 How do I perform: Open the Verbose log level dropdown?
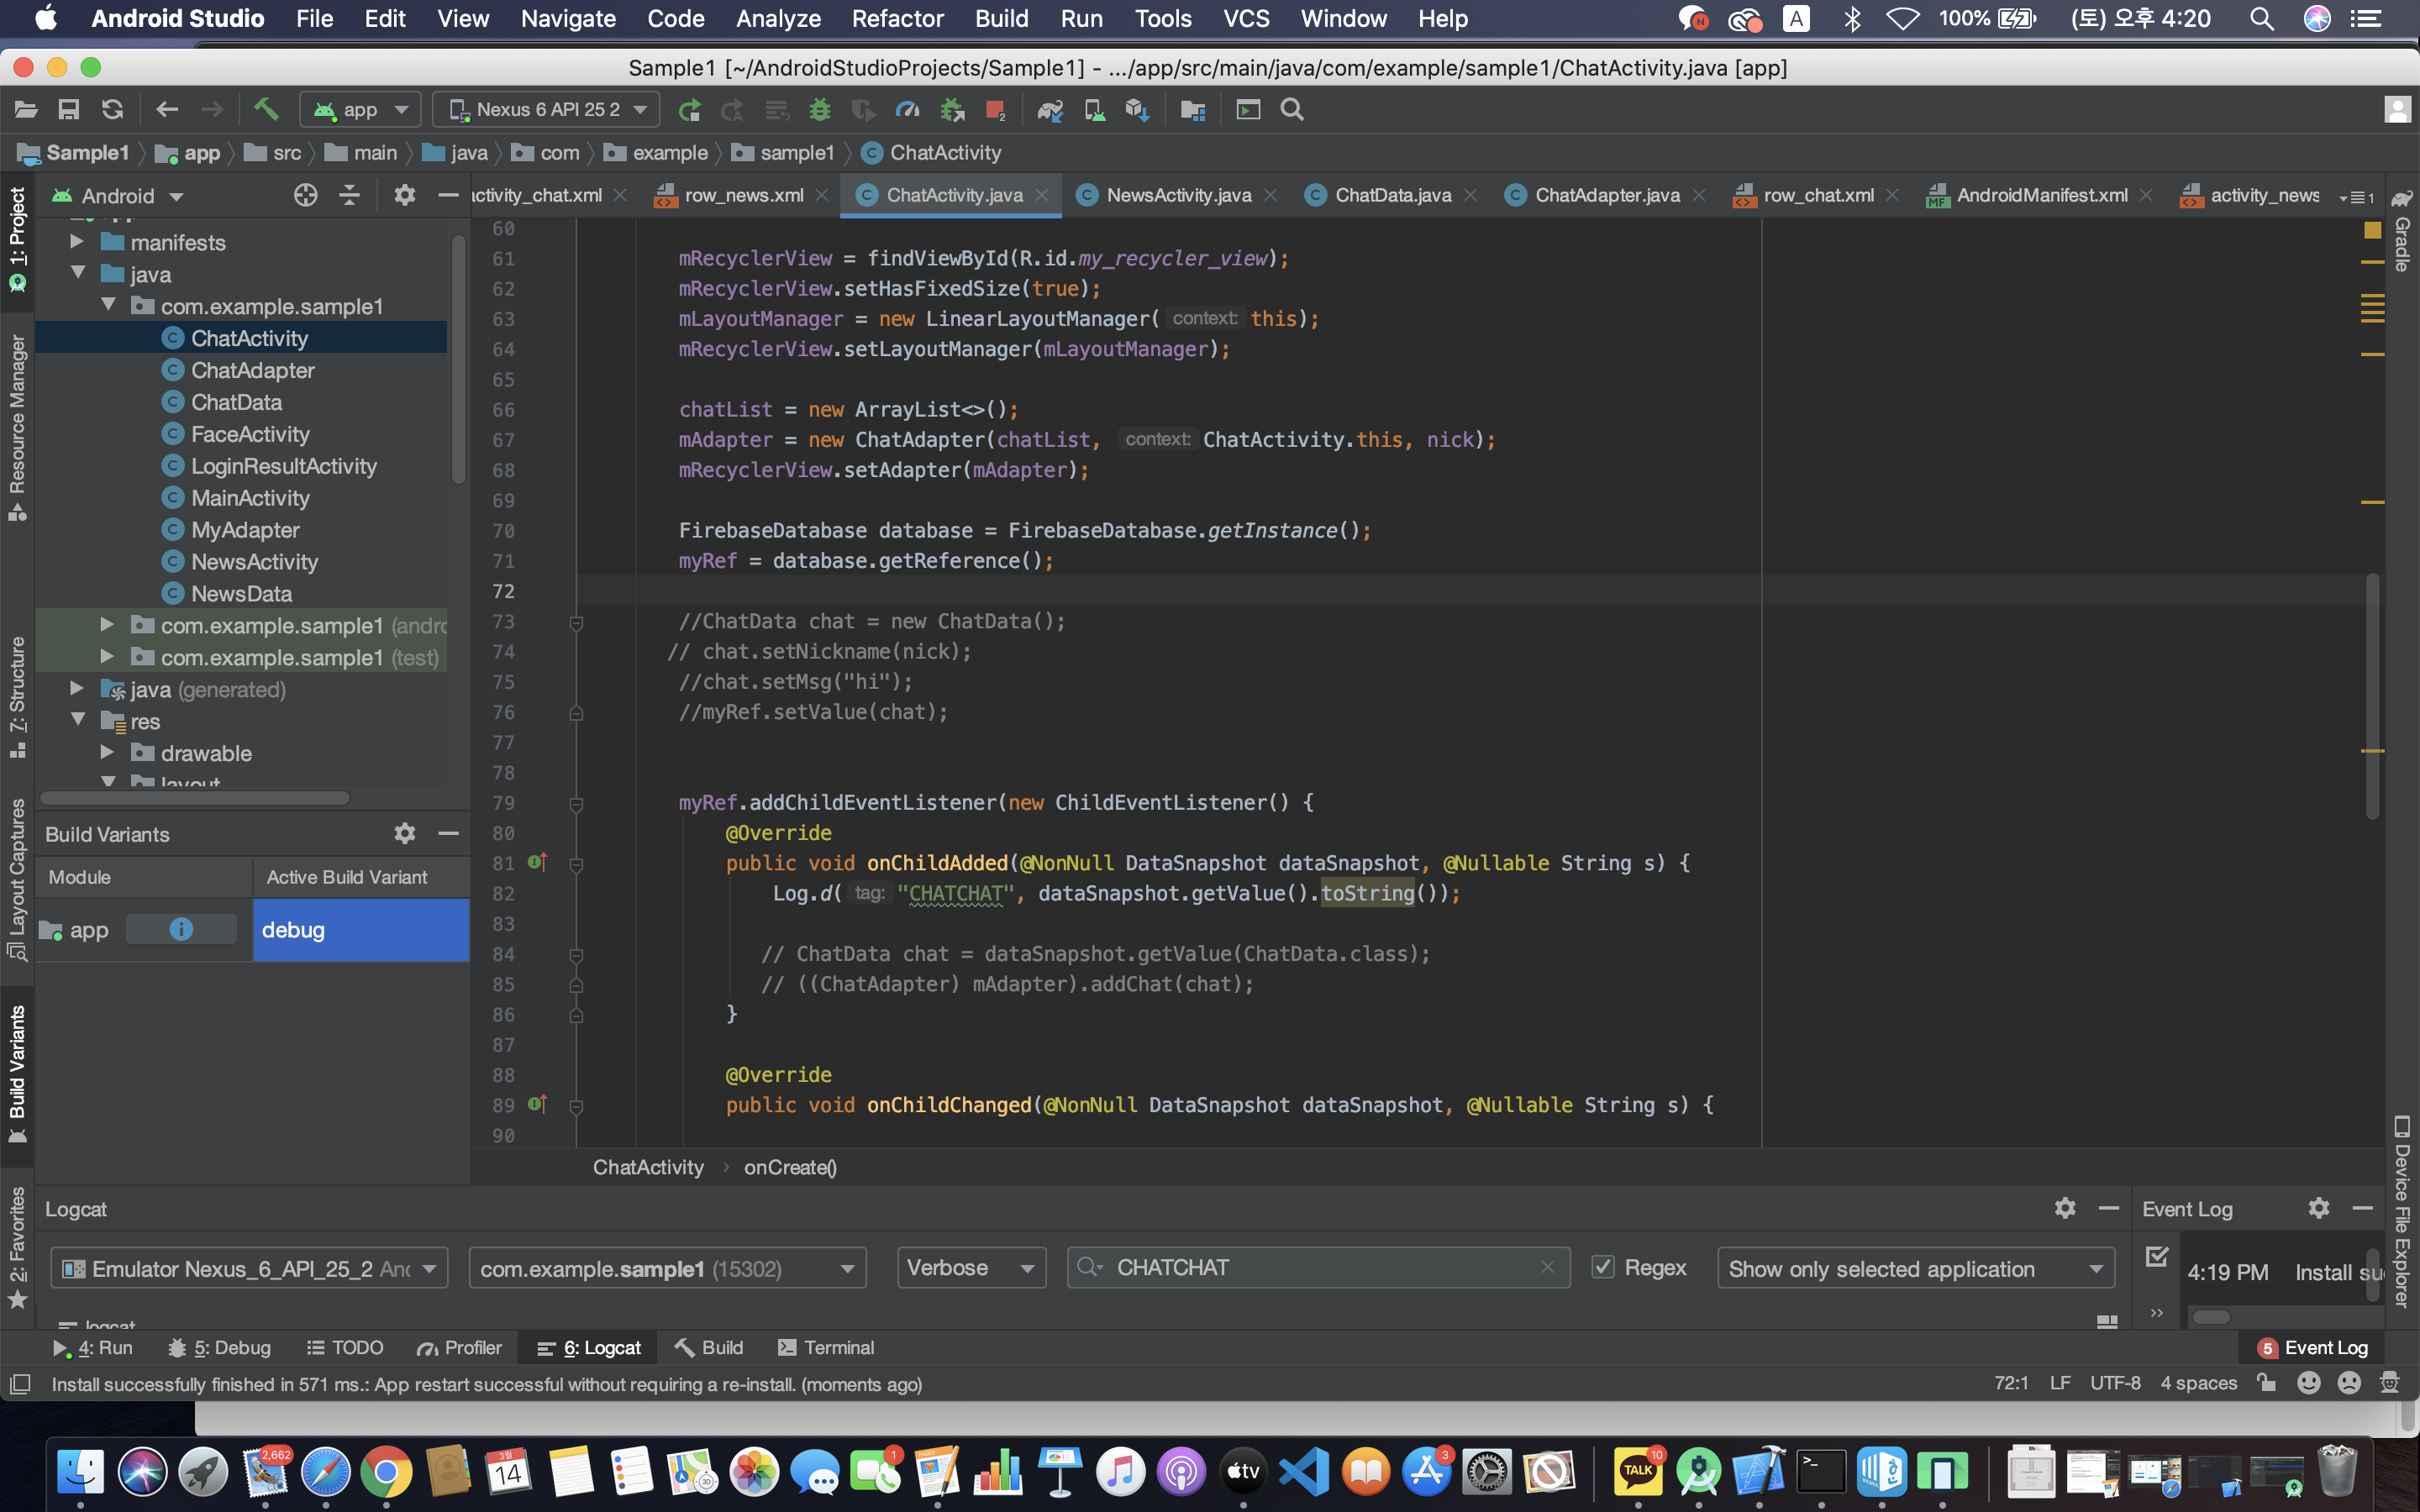click(970, 1268)
